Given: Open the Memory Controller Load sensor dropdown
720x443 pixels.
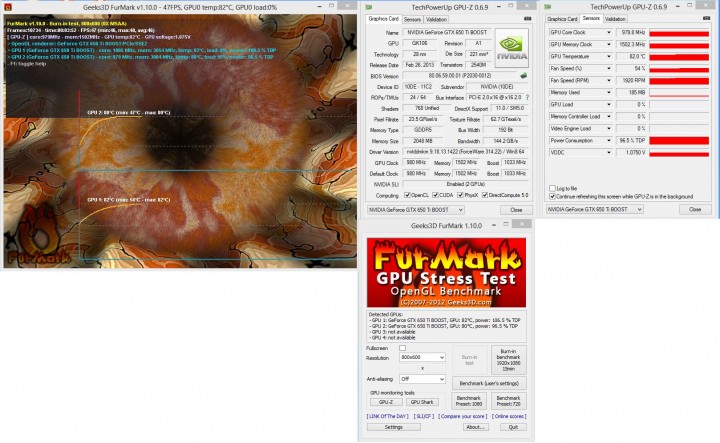Looking at the screenshot, I should [608, 117].
